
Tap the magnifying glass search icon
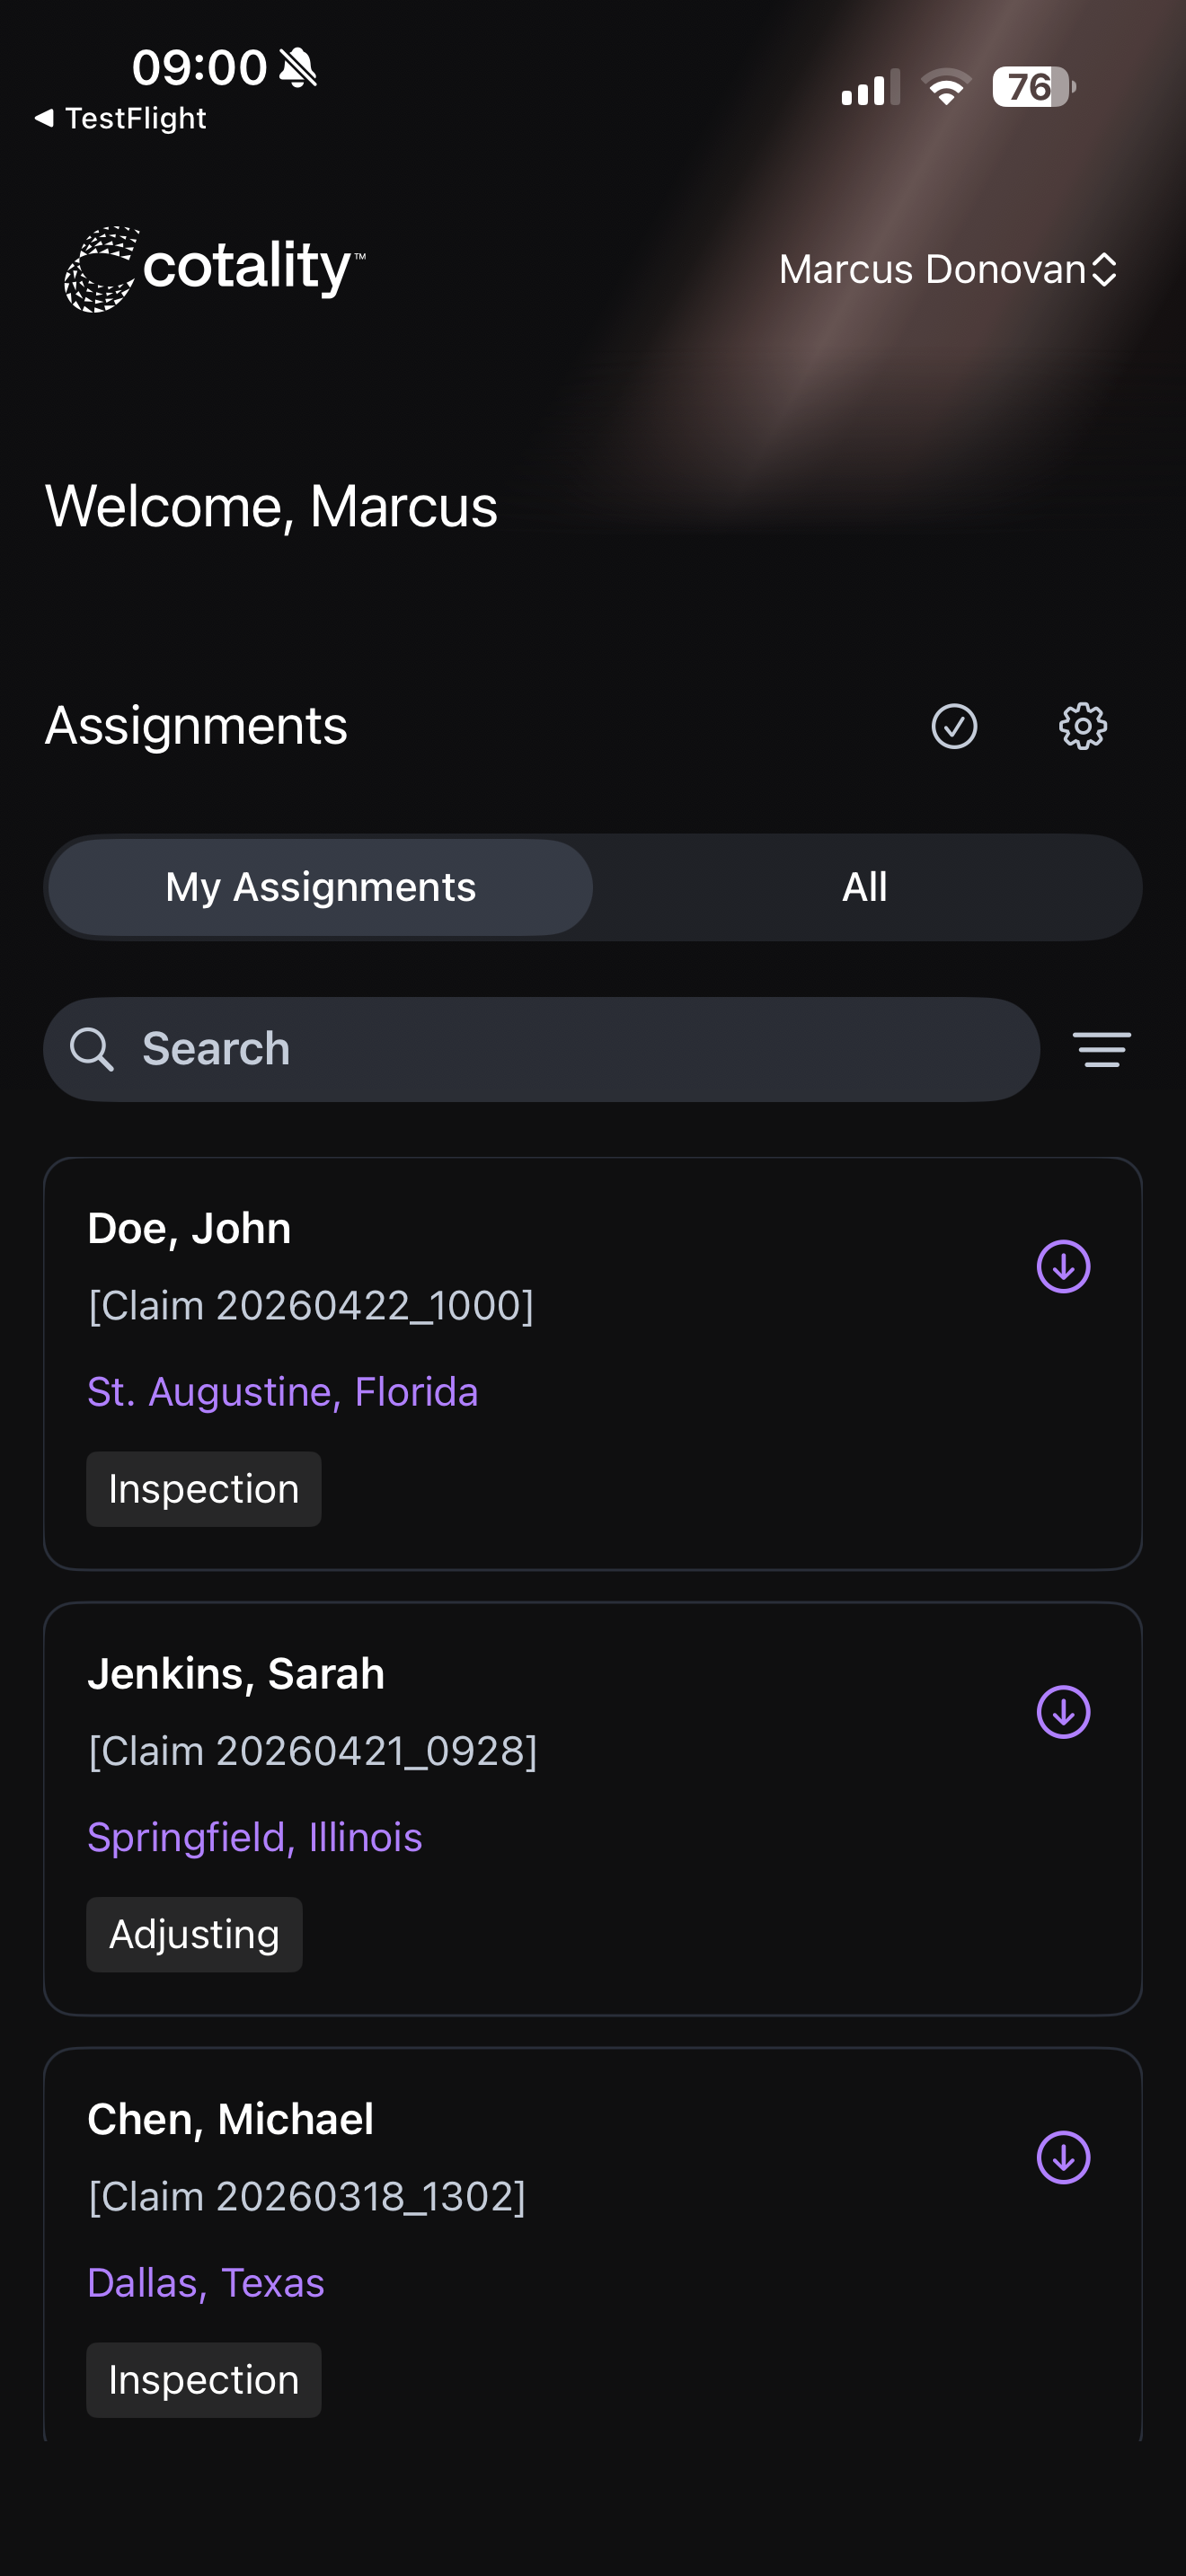click(x=91, y=1050)
